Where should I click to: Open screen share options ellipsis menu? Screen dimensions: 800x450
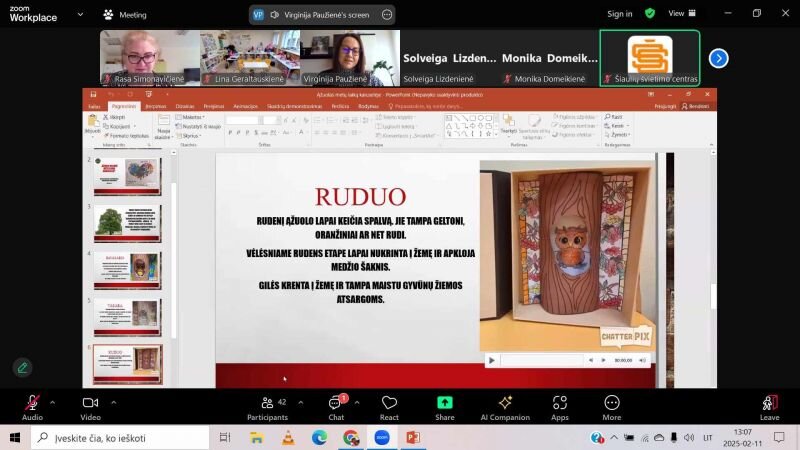[x=387, y=15]
